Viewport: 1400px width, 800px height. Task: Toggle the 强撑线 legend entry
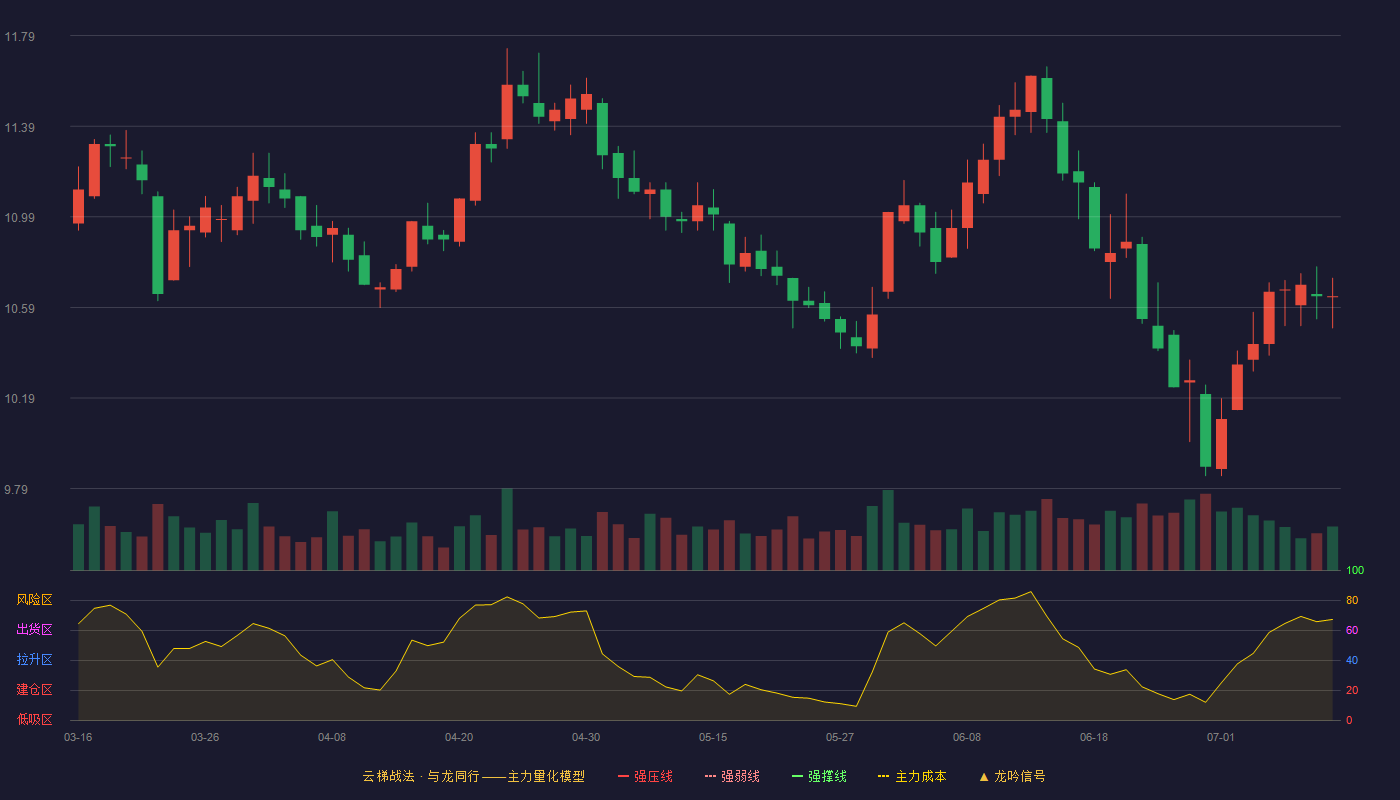point(819,776)
